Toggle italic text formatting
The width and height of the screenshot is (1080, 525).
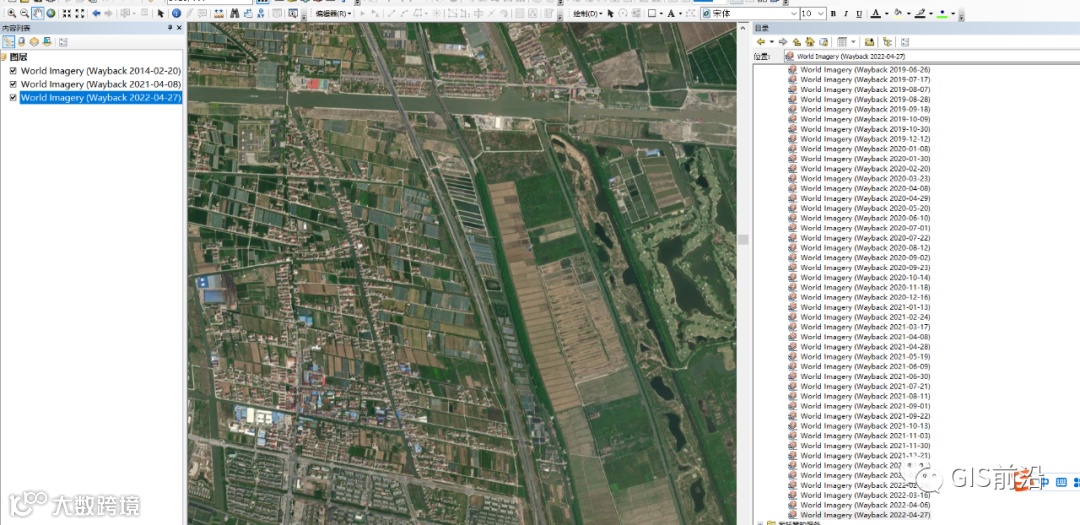(846, 14)
